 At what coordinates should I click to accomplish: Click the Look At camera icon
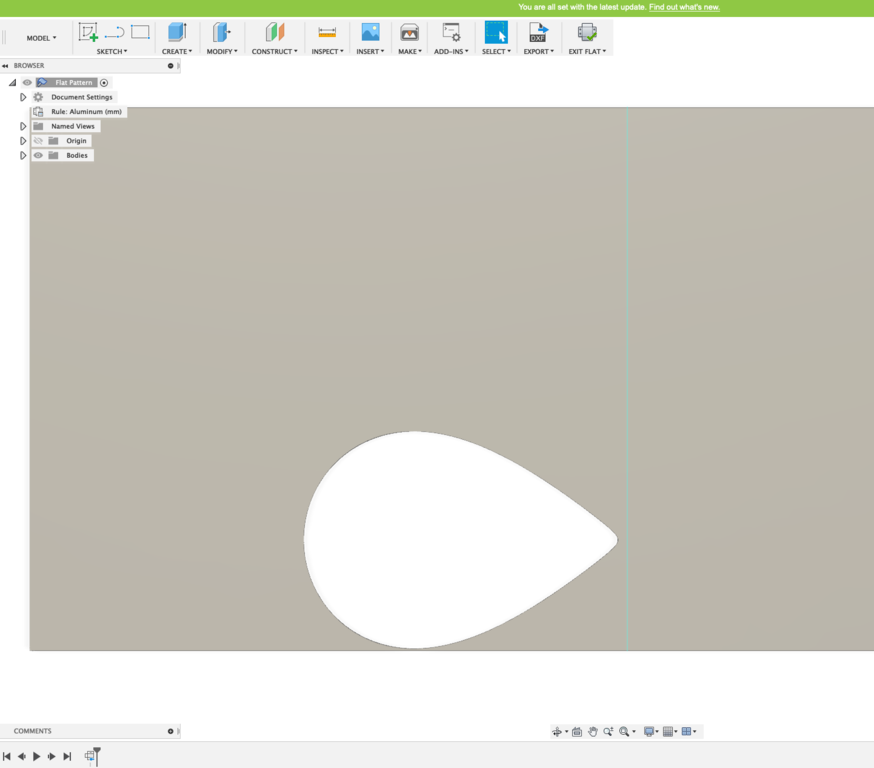(577, 732)
